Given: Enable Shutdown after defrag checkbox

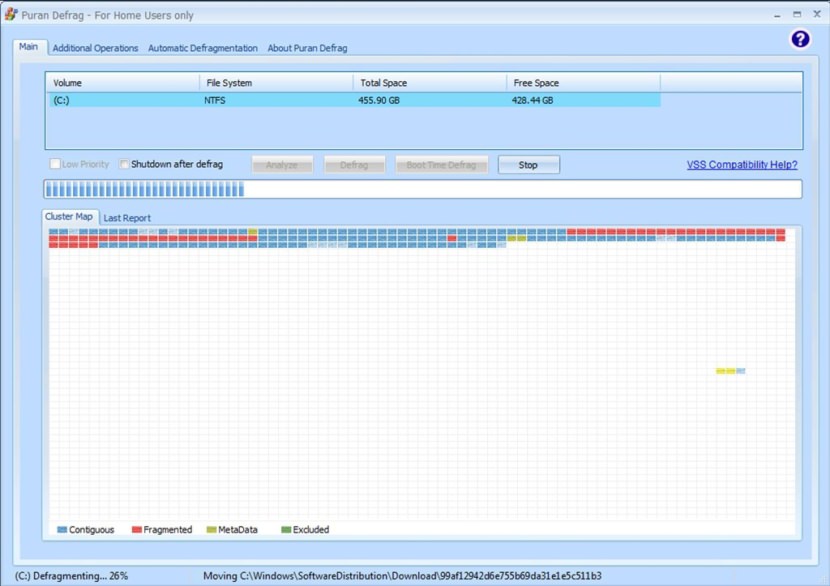Looking at the screenshot, I should click(x=125, y=165).
